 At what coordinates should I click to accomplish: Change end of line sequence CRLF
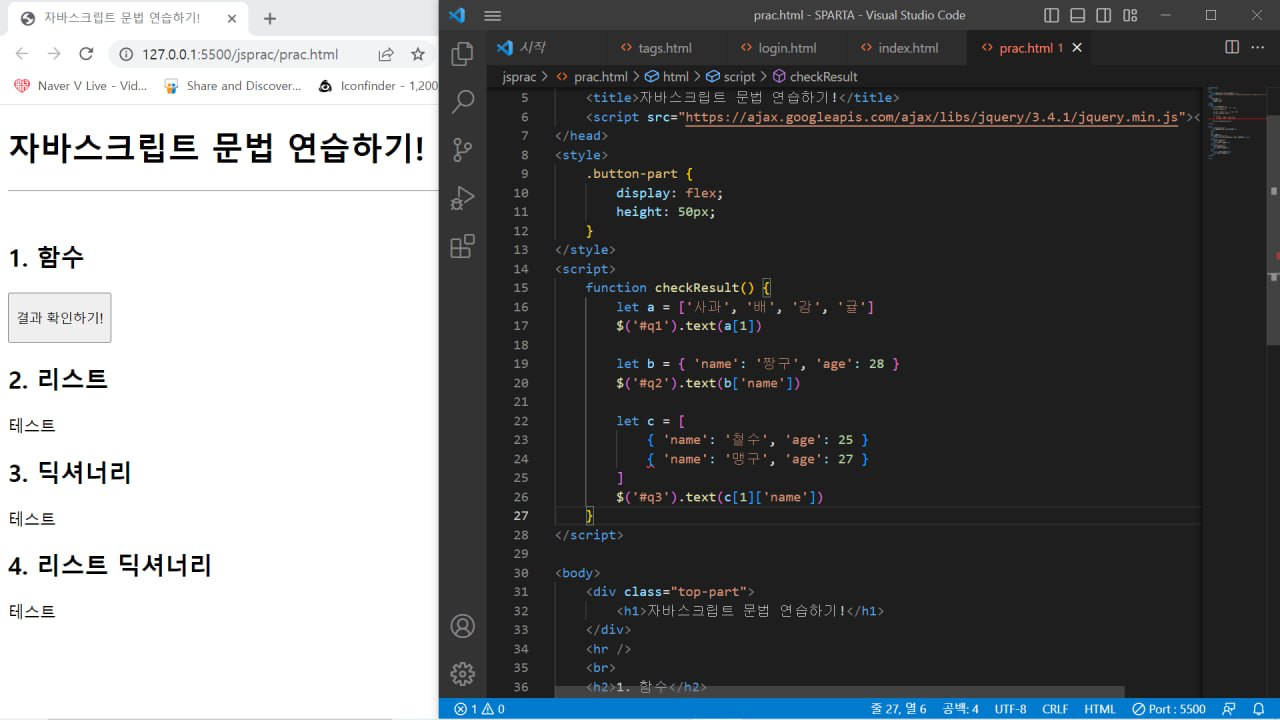(x=1055, y=709)
